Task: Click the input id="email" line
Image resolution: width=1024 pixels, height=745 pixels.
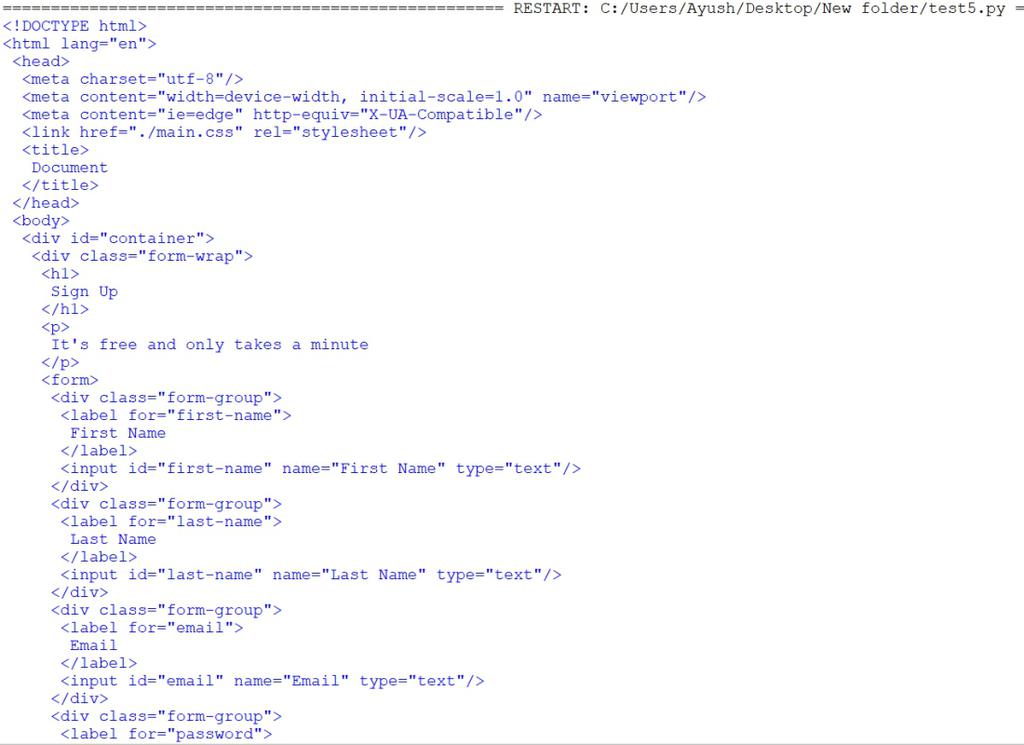Action: tap(272, 681)
